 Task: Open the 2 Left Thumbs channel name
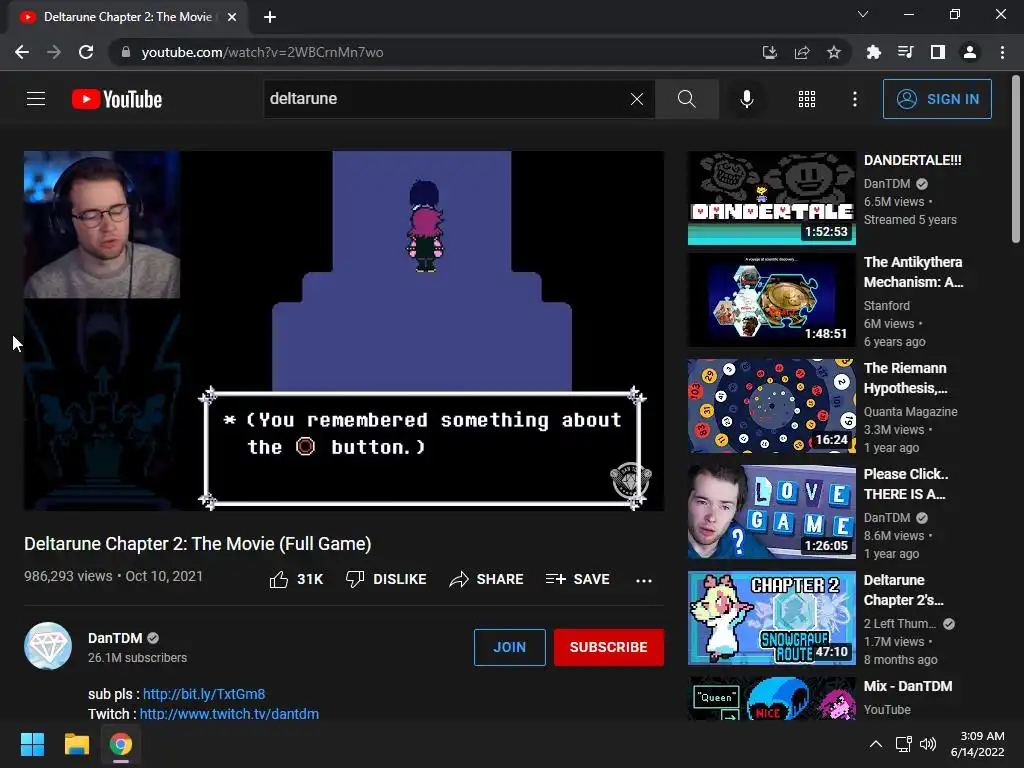(900, 624)
